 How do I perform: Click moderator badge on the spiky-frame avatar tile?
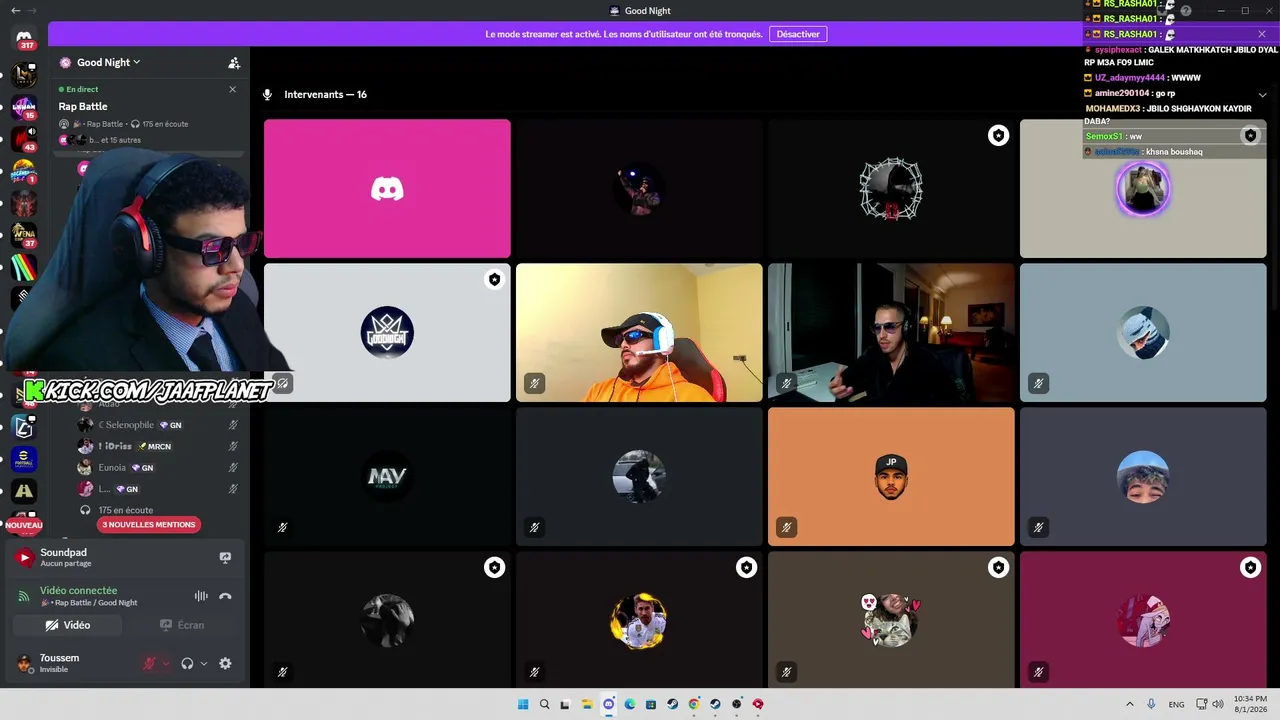click(x=998, y=136)
